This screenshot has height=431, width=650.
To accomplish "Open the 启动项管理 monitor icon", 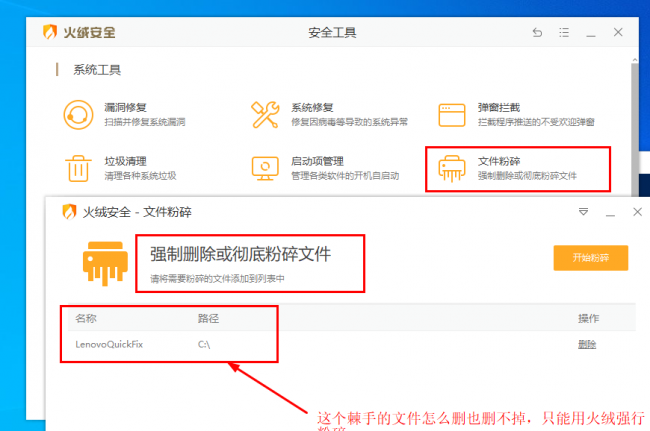I will click(x=265, y=168).
